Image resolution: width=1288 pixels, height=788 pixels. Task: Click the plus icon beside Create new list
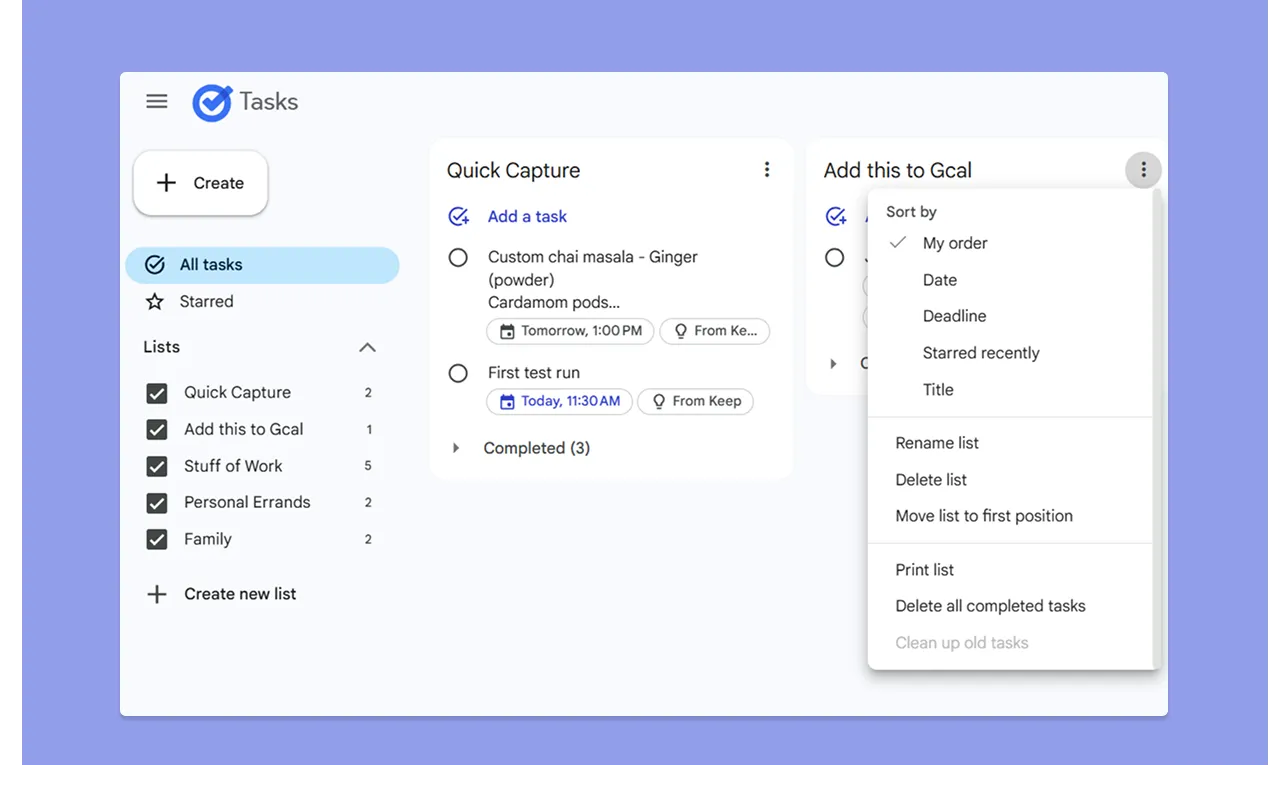[156, 593]
